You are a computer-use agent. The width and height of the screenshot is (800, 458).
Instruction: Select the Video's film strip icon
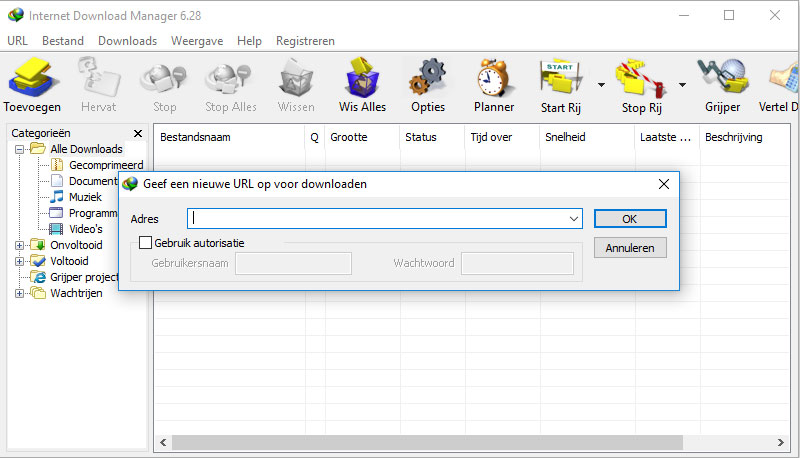click(56, 228)
